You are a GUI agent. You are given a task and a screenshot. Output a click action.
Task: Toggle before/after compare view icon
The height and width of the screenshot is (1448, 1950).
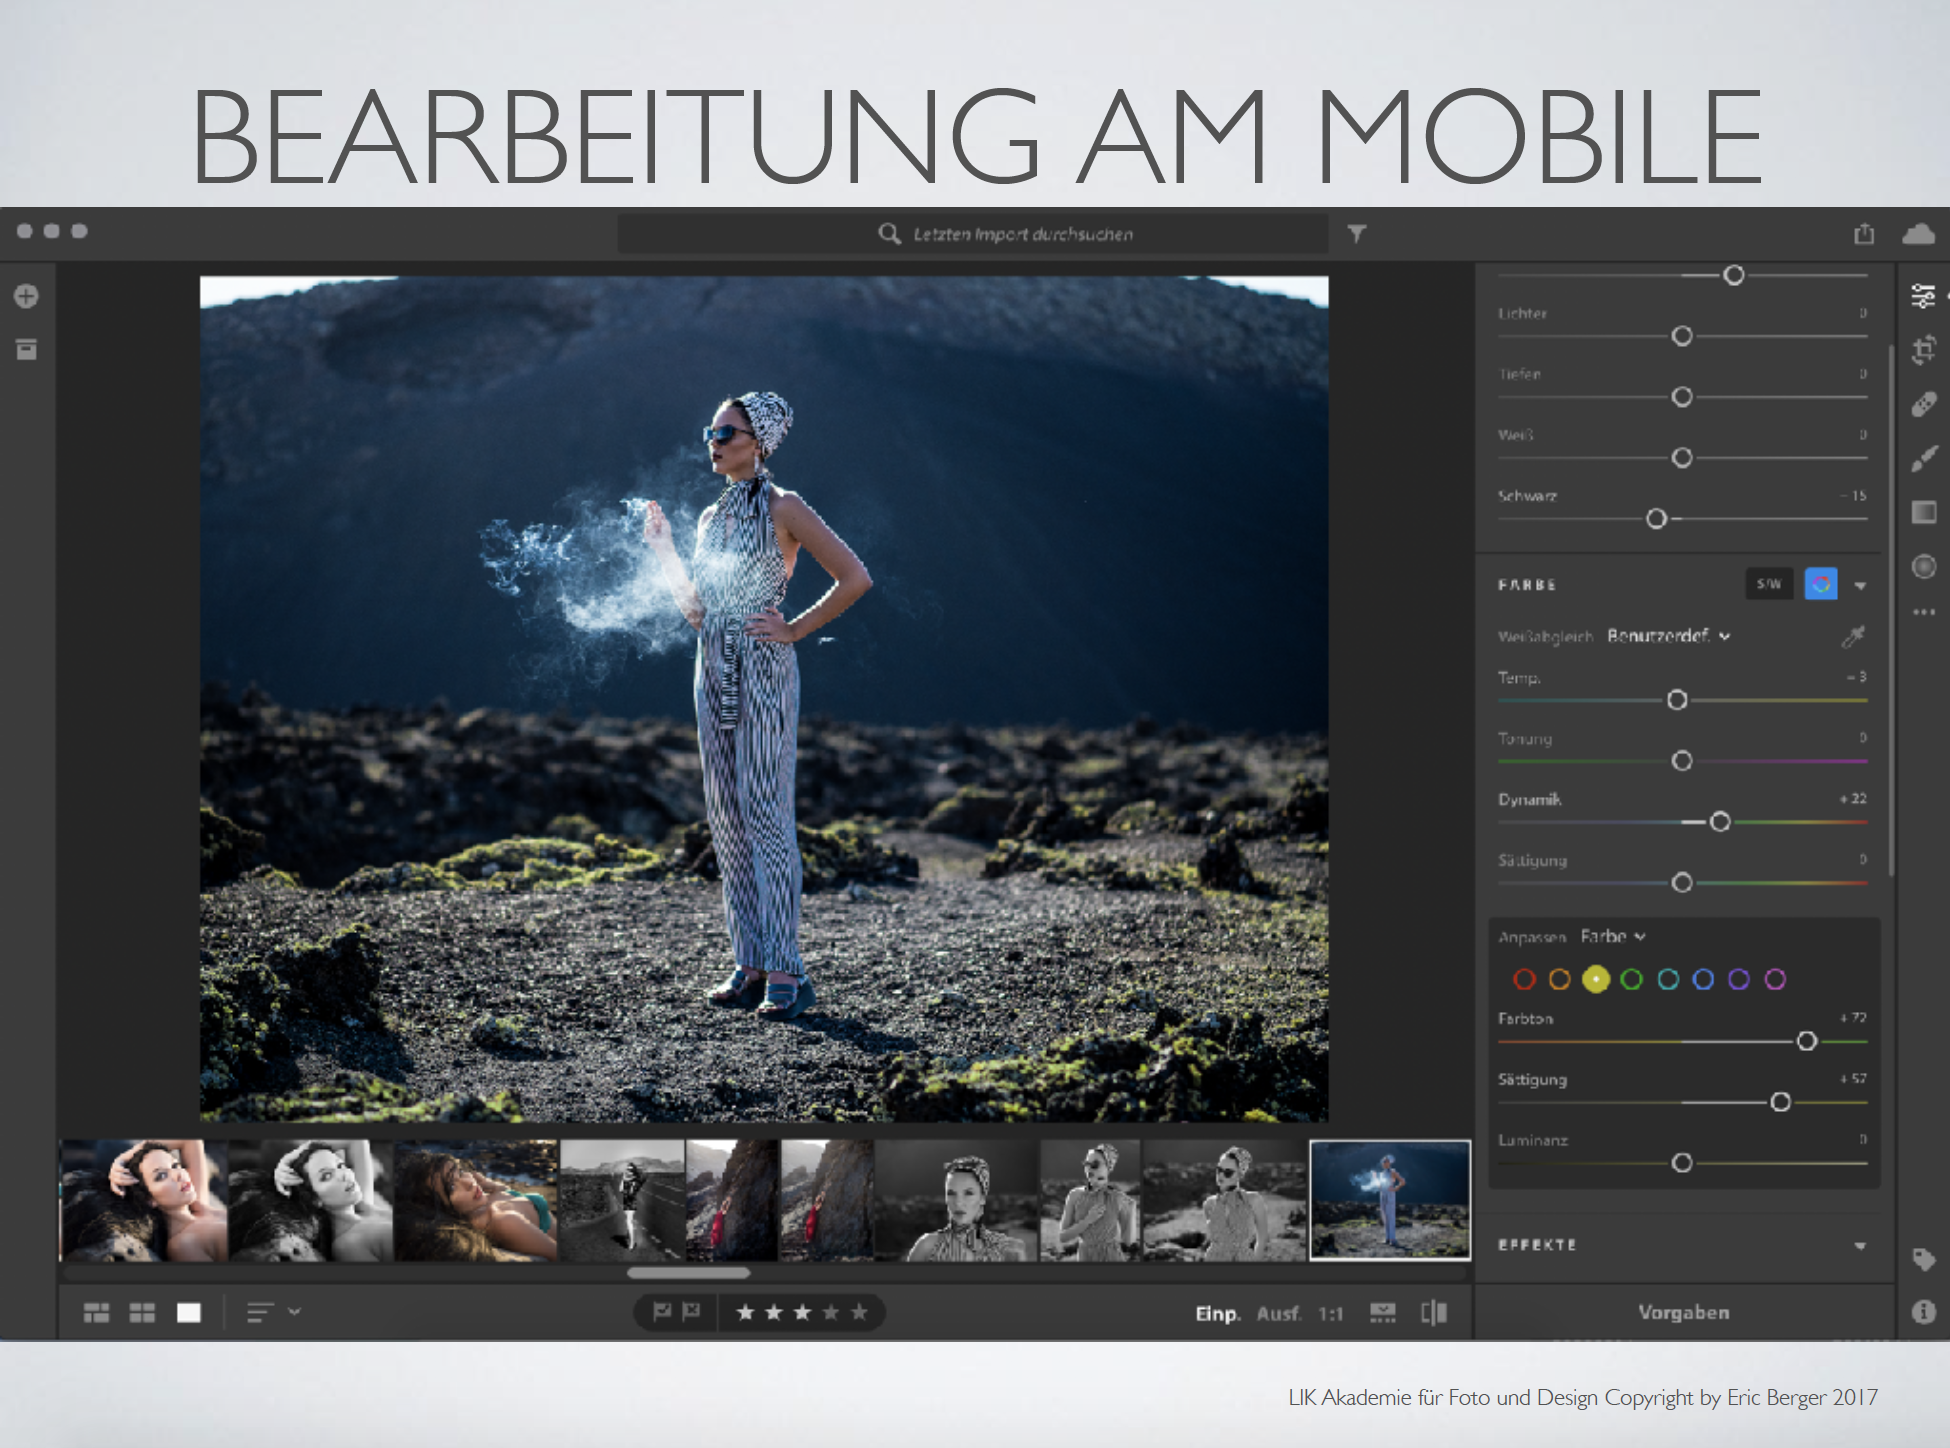click(x=1434, y=1313)
